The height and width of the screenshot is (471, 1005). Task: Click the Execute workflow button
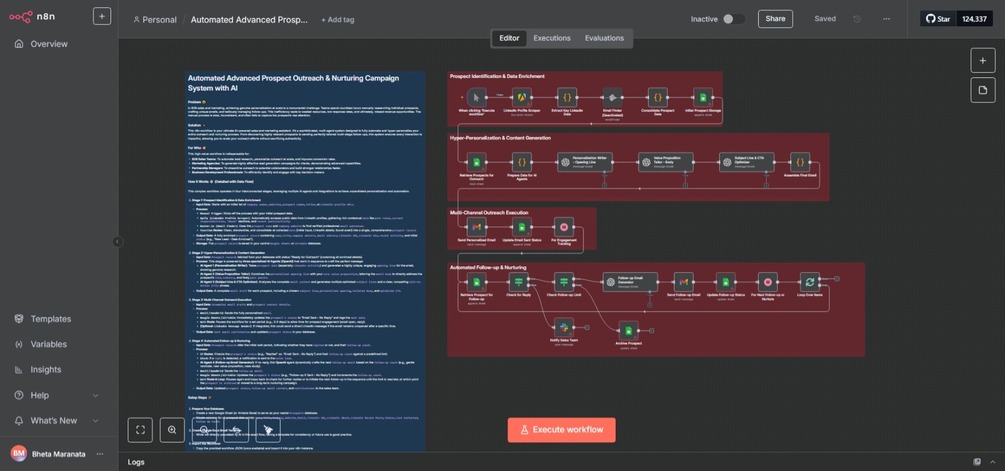[561, 430]
